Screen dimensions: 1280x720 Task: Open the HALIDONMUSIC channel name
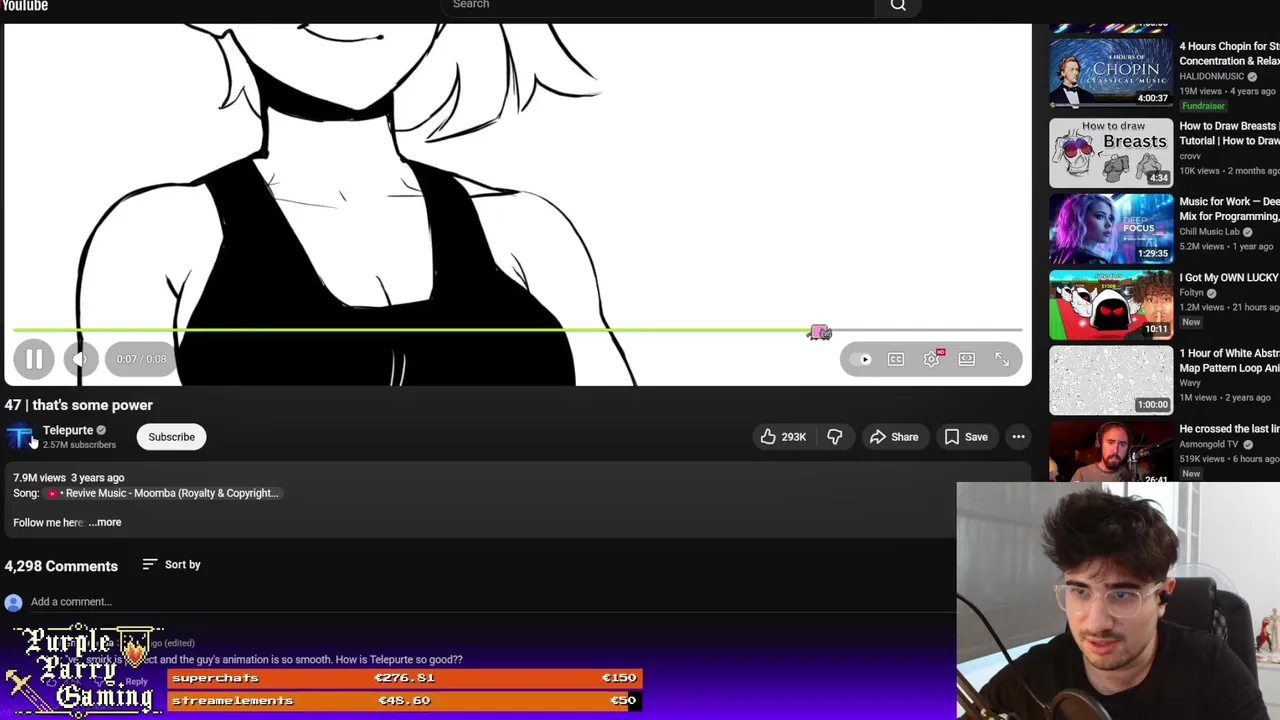point(1211,76)
